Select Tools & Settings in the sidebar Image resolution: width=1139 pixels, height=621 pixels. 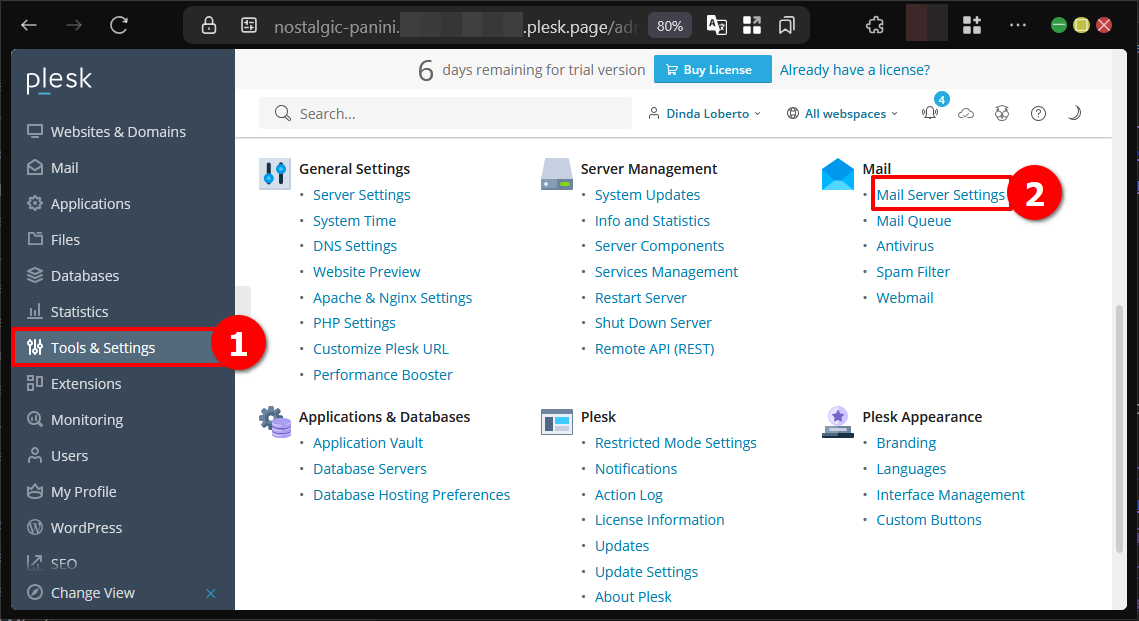tap(101, 347)
